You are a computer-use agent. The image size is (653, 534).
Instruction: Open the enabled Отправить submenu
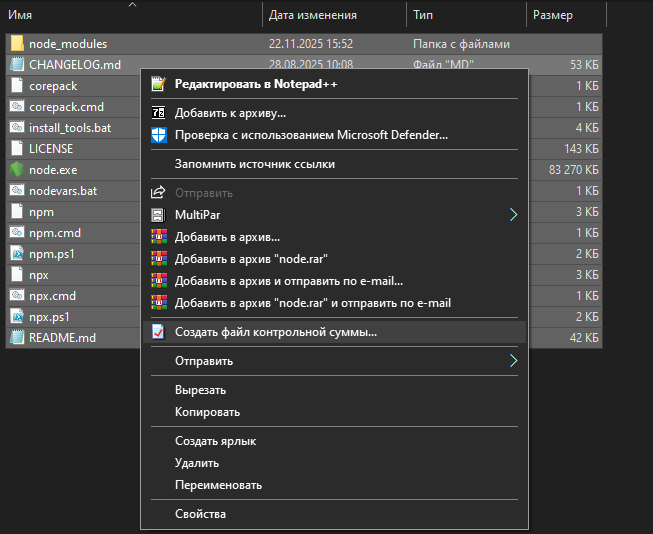coord(334,361)
